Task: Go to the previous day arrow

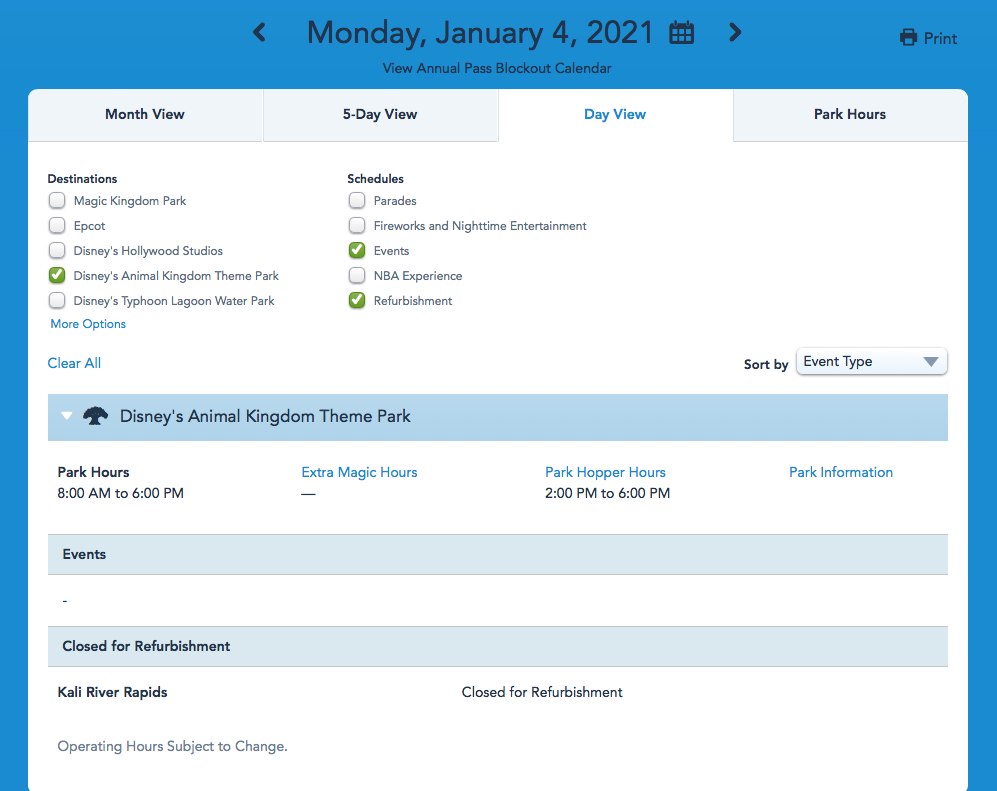Action: pos(259,33)
